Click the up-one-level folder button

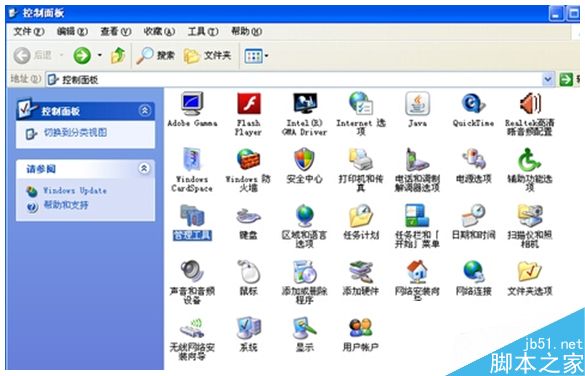(118, 56)
